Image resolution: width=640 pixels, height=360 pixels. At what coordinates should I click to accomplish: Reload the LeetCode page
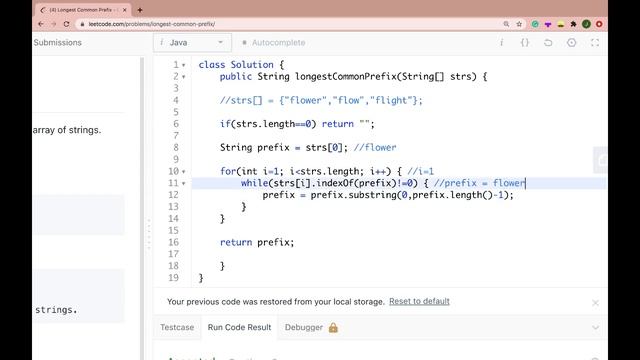click(x=67, y=24)
